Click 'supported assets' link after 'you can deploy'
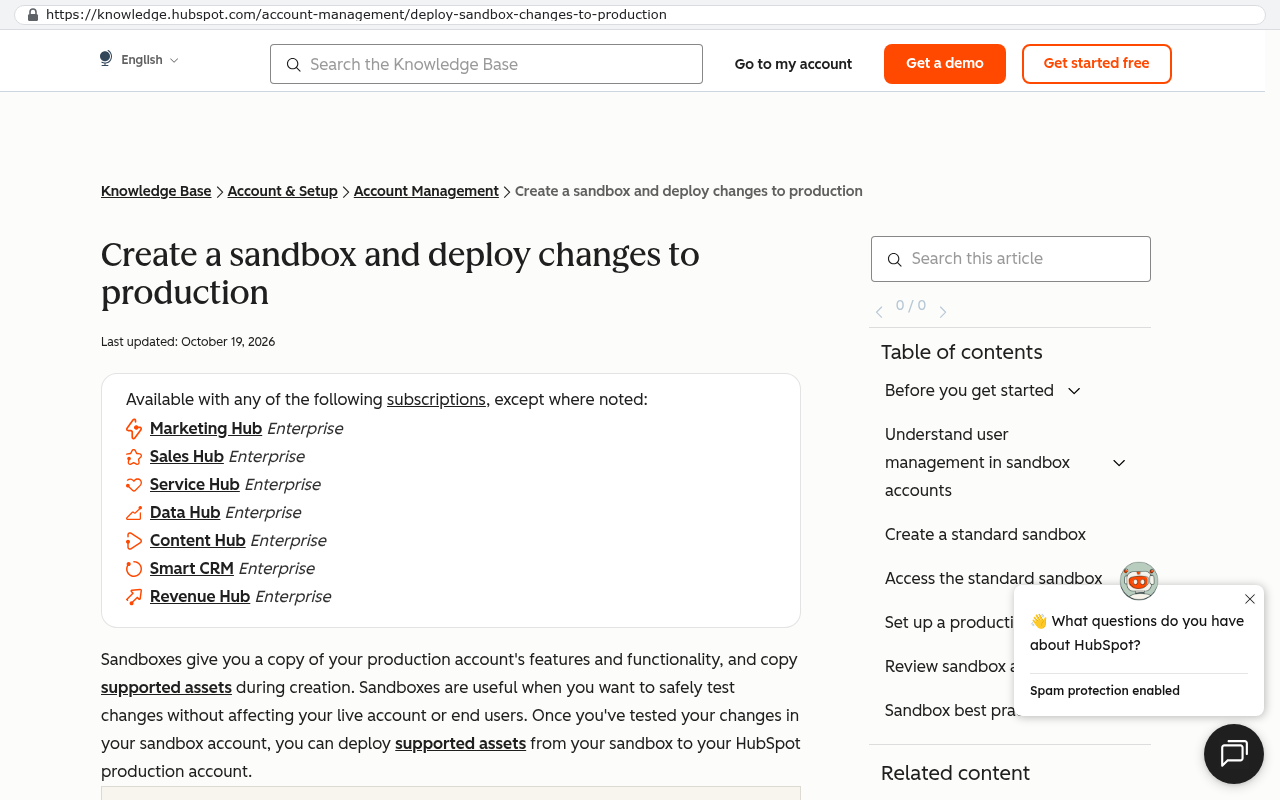The image size is (1280, 800). 460,744
